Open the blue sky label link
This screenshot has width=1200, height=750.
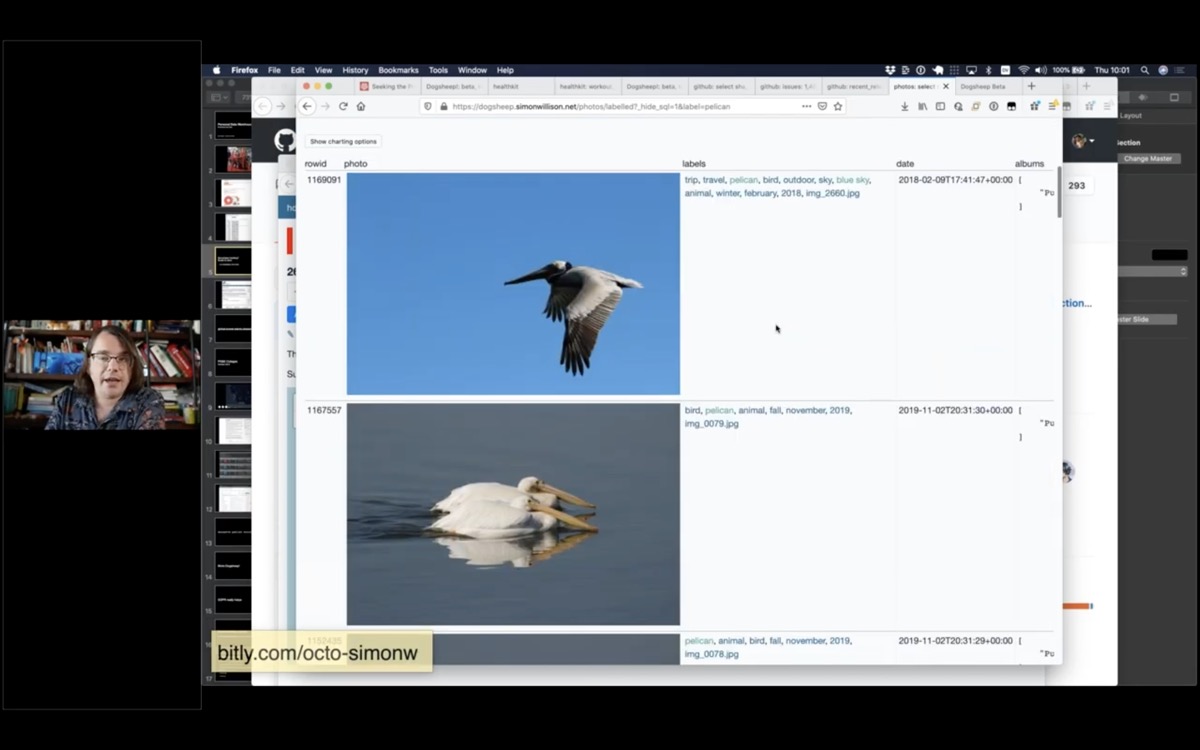click(852, 180)
